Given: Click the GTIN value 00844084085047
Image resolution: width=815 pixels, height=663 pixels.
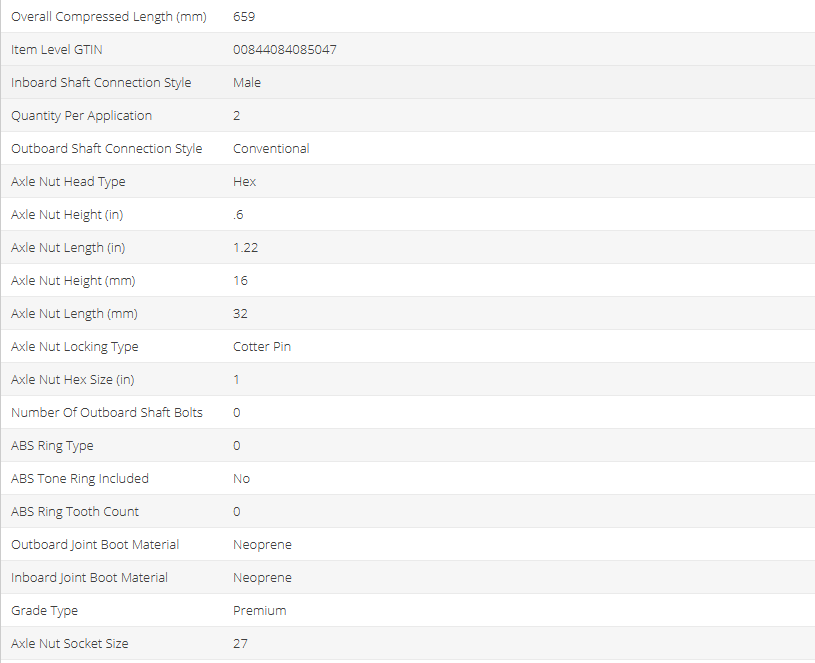Looking at the screenshot, I should pyautogui.click(x=284, y=50).
